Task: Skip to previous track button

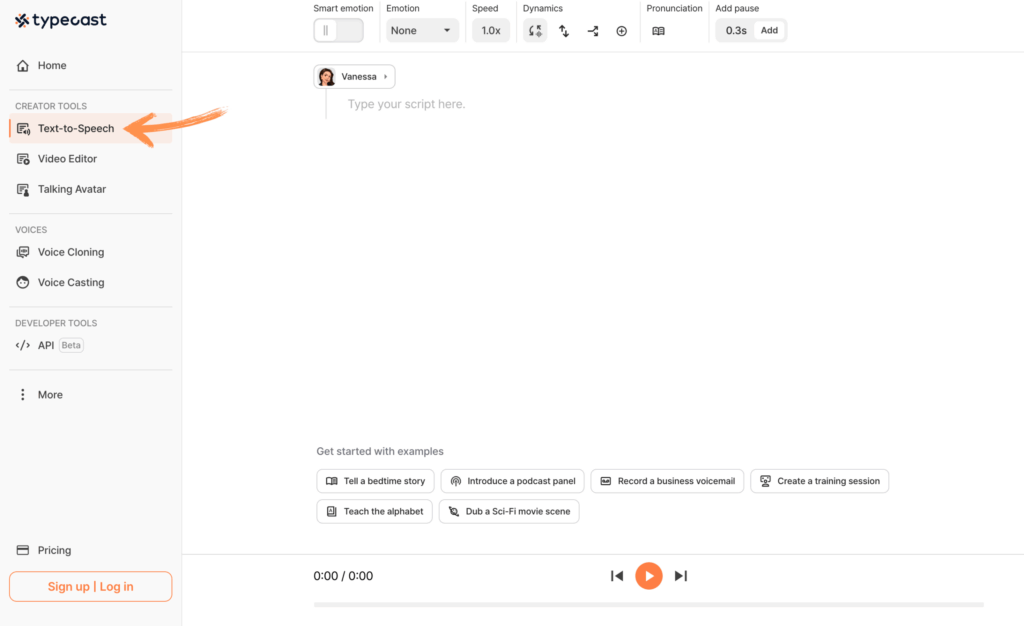Action: [x=617, y=576]
